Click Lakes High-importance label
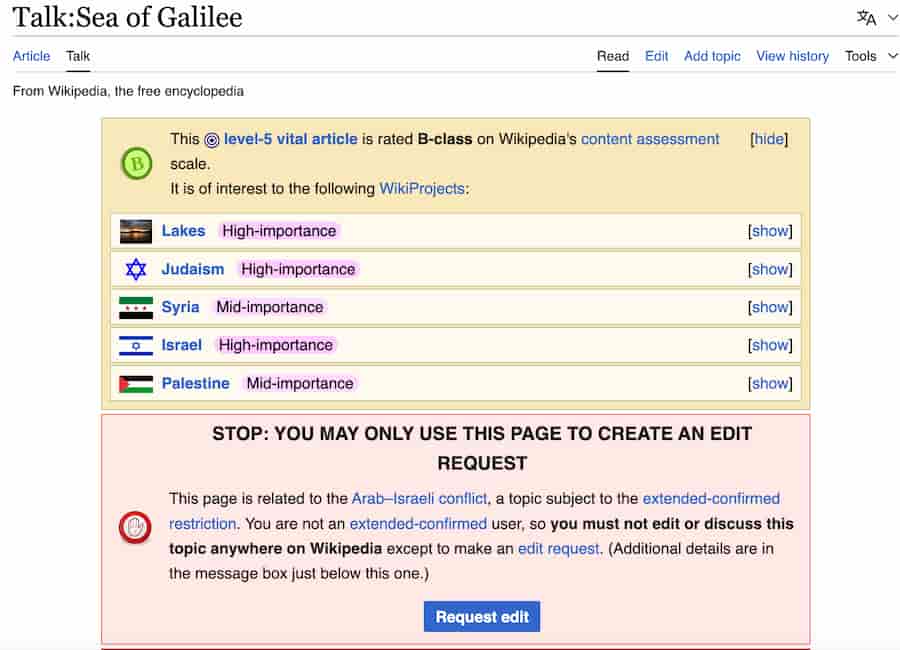 pos(280,231)
